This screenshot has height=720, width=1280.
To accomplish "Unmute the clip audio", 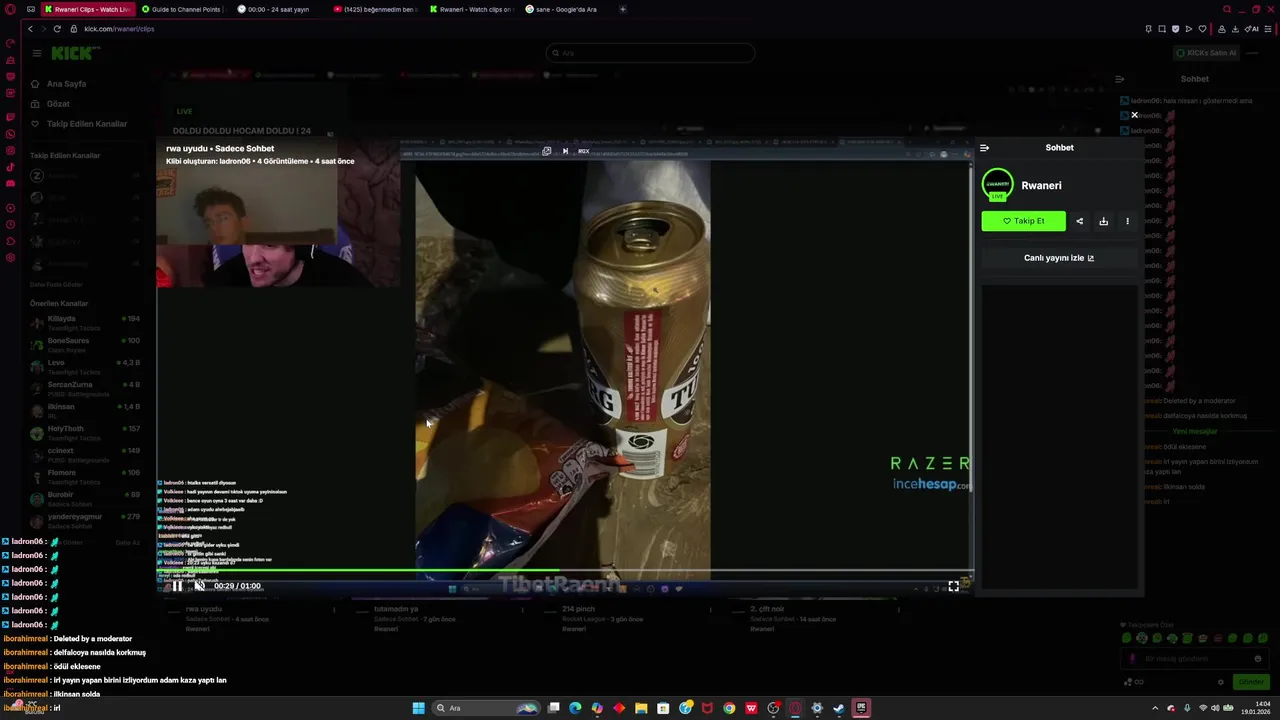I will pyautogui.click(x=199, y=586).
